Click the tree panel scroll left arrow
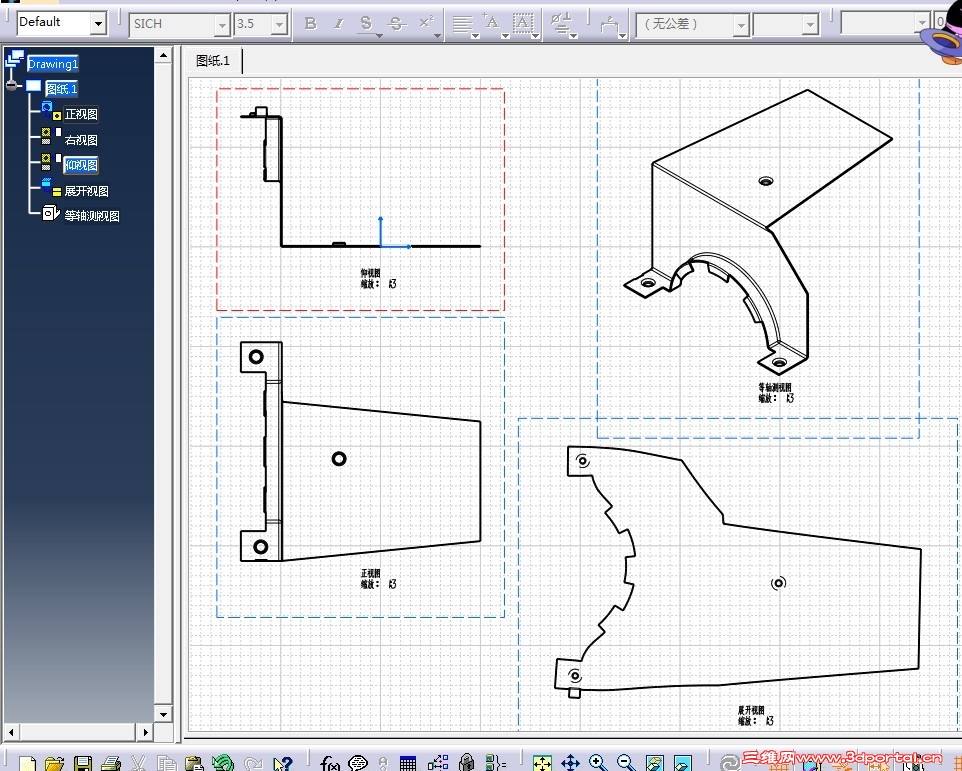This screenshot has width=962, height=771. [x=10, y=732]
